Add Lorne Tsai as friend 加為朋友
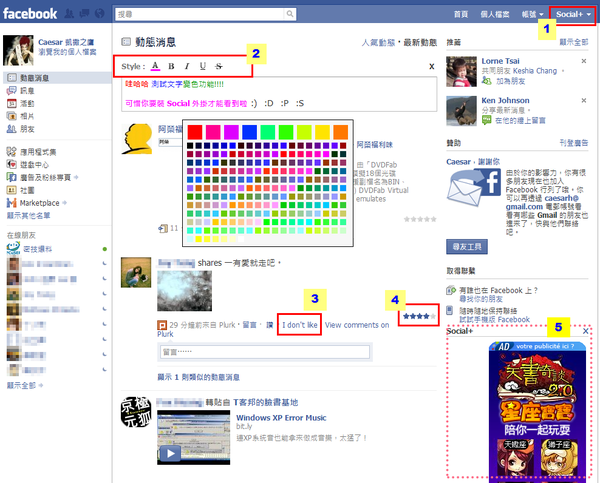Viewport: 600px width, 483px height. point(510,81)
